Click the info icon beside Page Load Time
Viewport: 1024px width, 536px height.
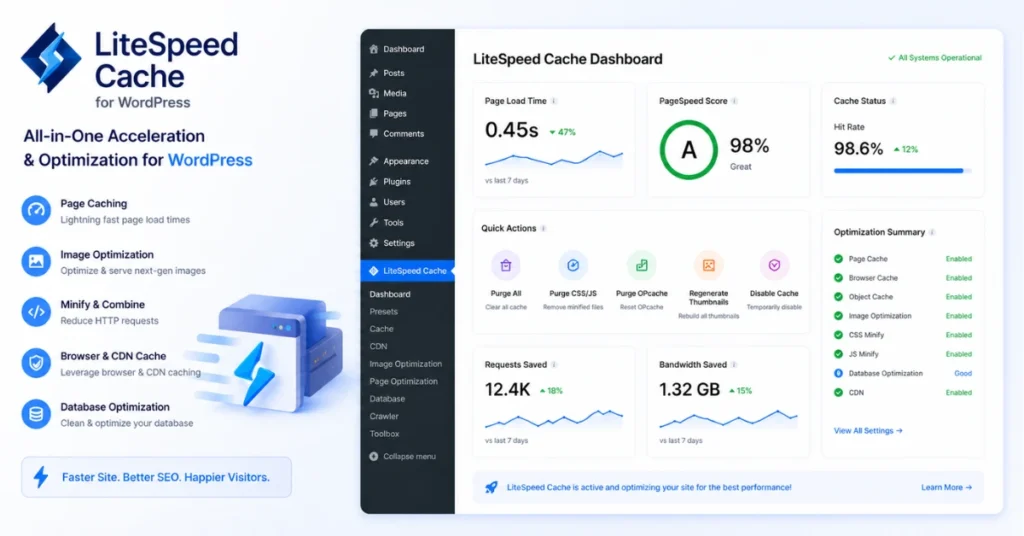tap(554, 101)
